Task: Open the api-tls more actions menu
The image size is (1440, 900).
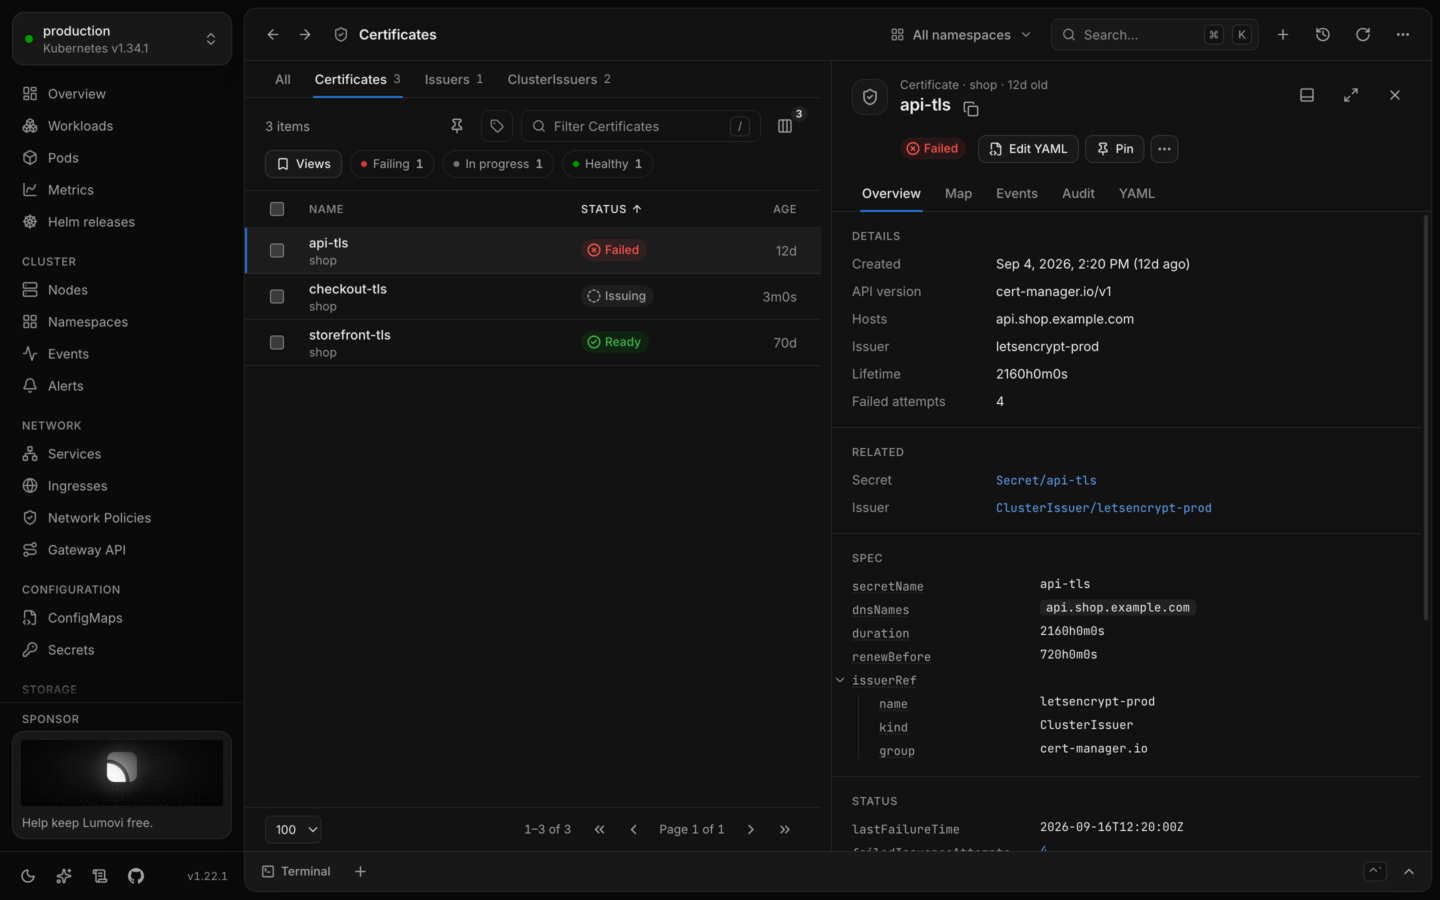Action: point(1164,149)
